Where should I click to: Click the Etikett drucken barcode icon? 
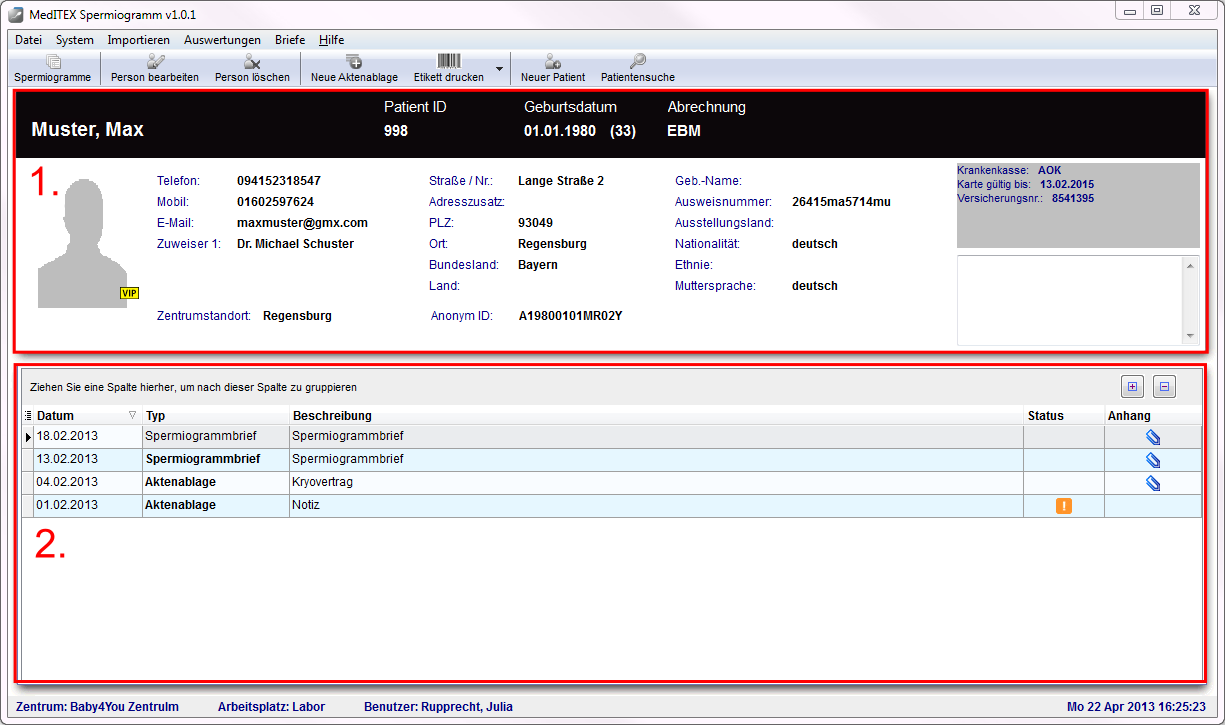pyautogui.click(x=448, y=61)
